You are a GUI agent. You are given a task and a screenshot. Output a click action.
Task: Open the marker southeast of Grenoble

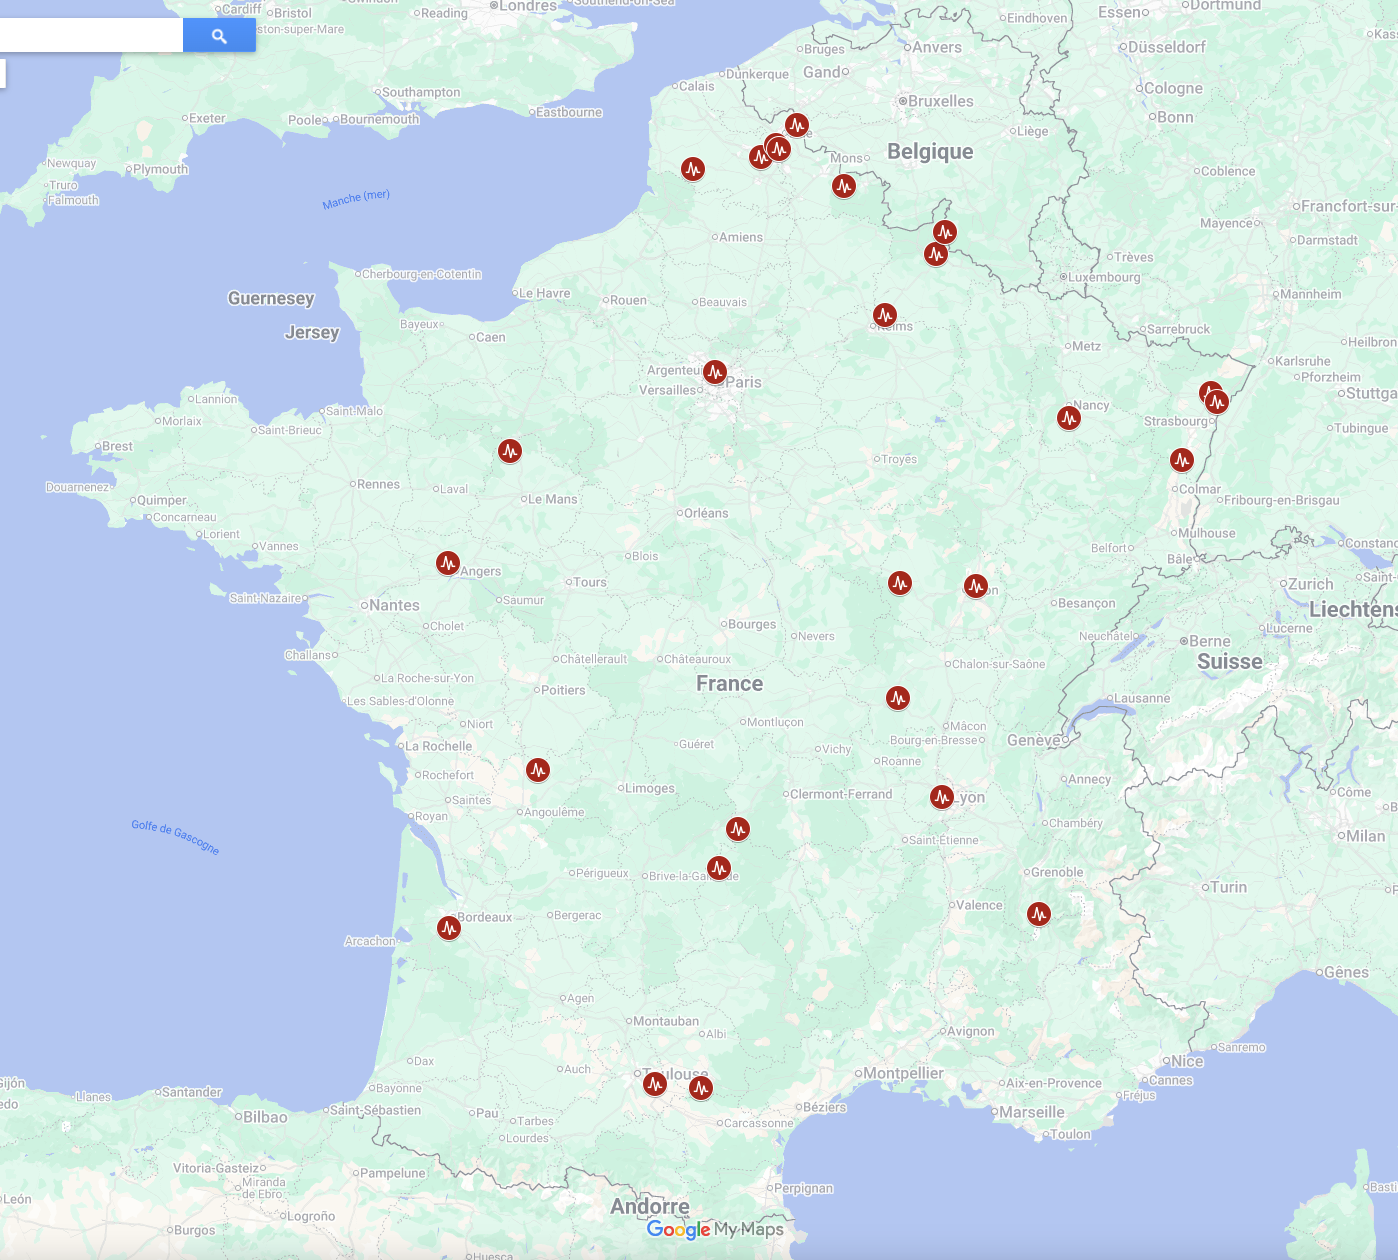1039,914
